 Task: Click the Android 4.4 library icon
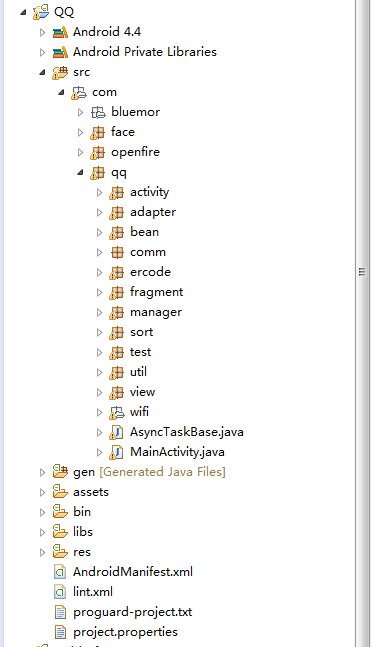pos(60,32)
